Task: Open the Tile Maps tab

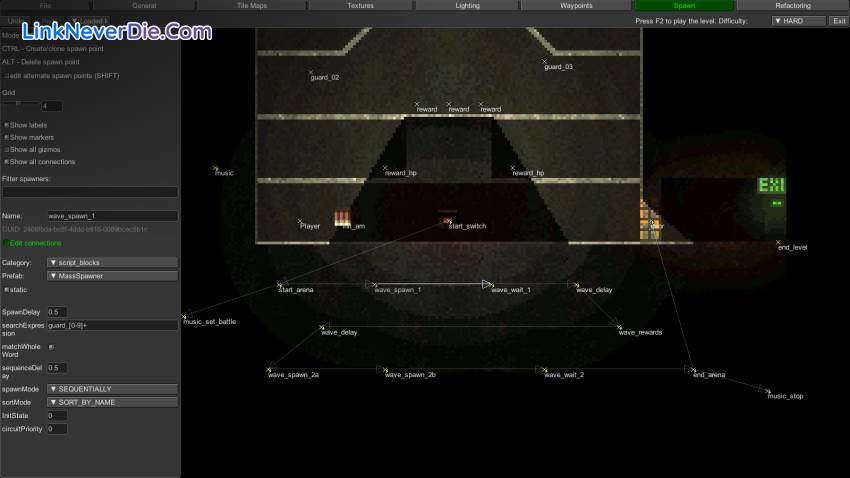Action: coord(252,5)
